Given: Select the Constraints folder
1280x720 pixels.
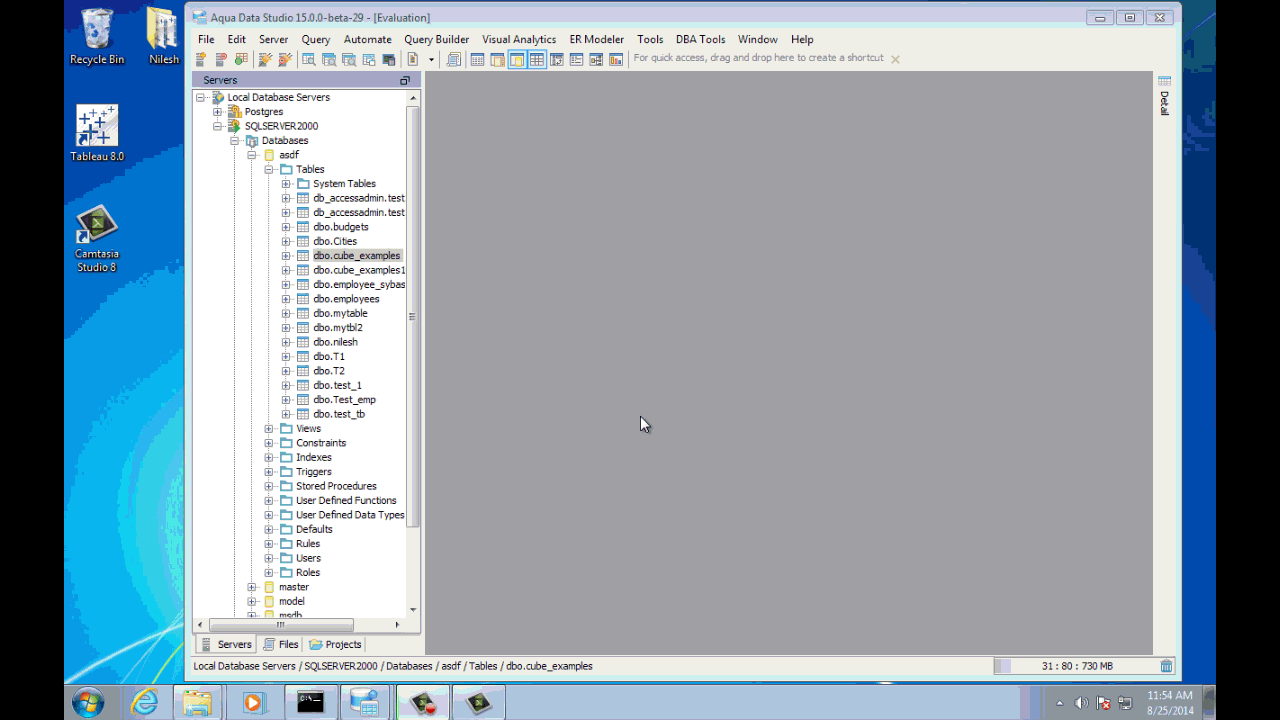Looking at the screenshot, I should [321, 443].
